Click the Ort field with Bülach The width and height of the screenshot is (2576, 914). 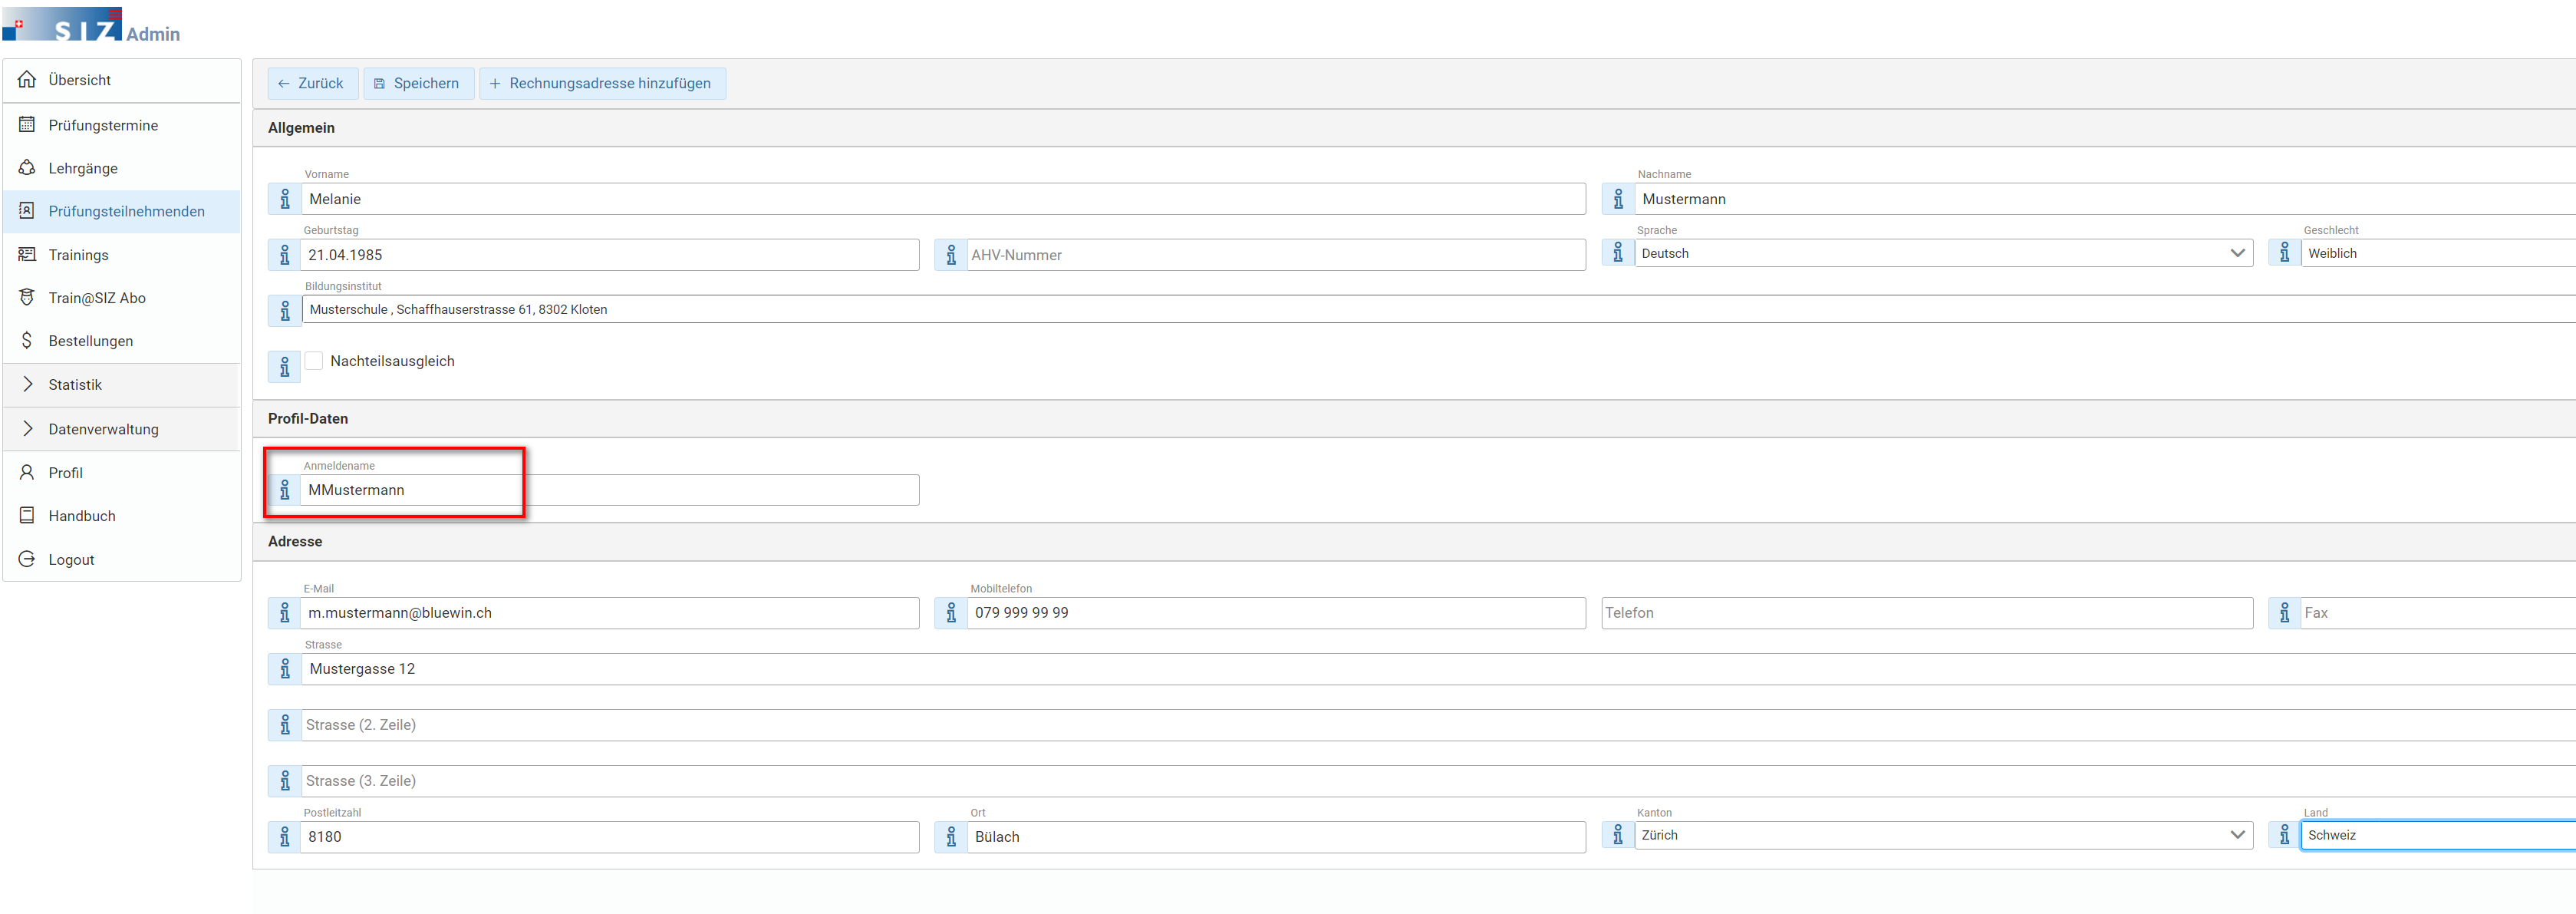(x=1276, y=837)
